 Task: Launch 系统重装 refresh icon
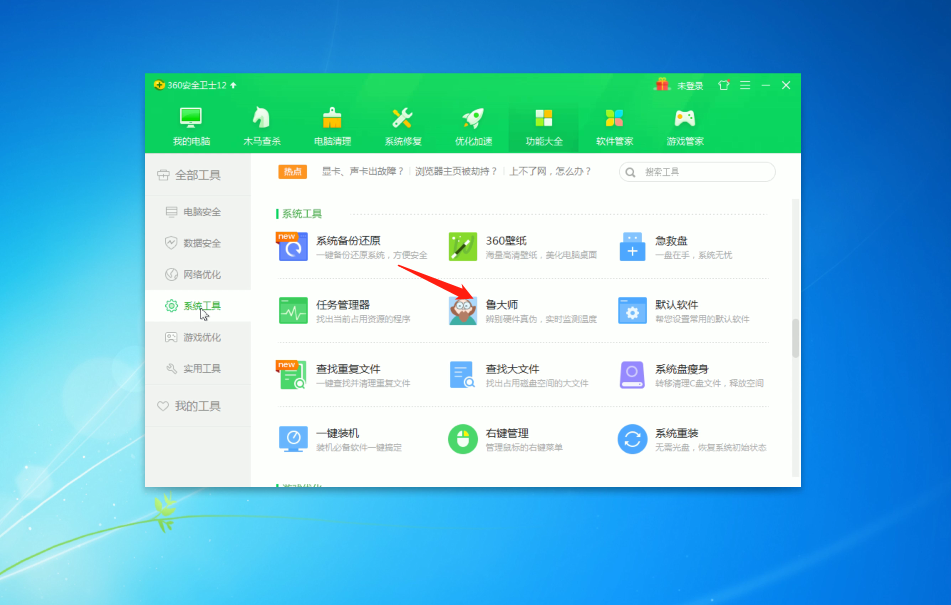[632, 439]
